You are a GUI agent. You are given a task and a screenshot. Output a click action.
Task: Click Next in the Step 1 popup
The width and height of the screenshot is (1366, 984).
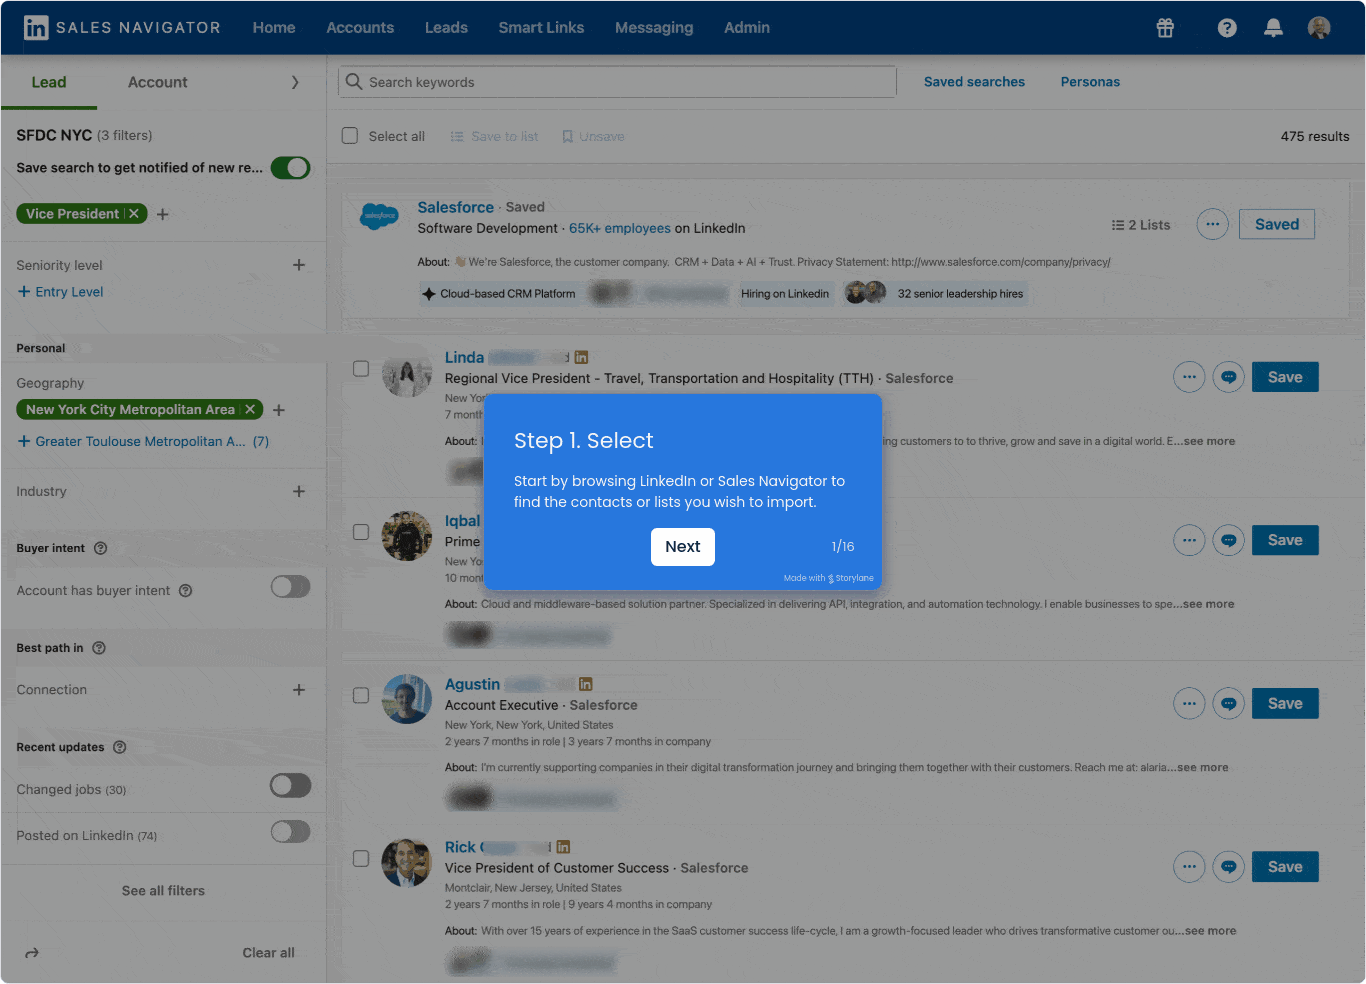pyautogui.click(x=682, y=547)
